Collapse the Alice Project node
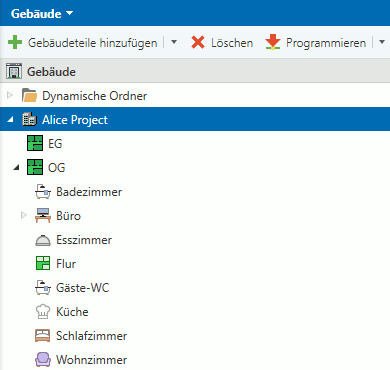The image size is (390, 370). 10,119
